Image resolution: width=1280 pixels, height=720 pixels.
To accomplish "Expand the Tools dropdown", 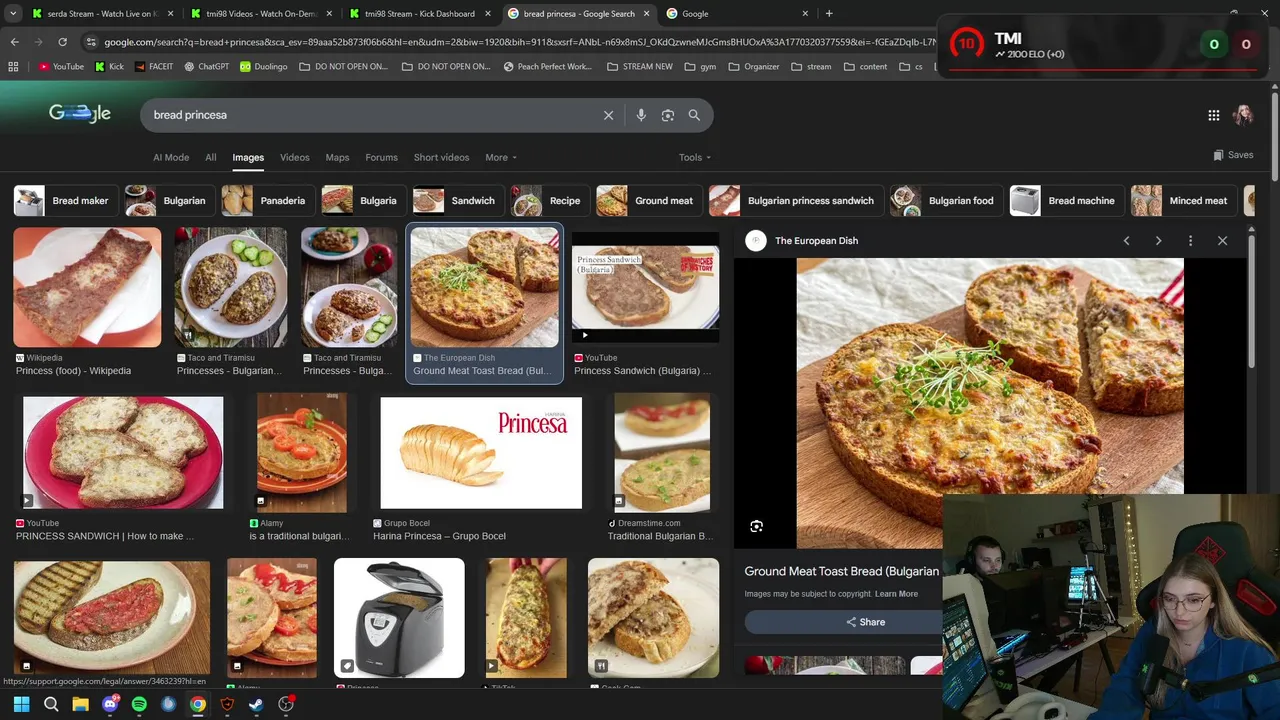I will (x=695, y=157).
